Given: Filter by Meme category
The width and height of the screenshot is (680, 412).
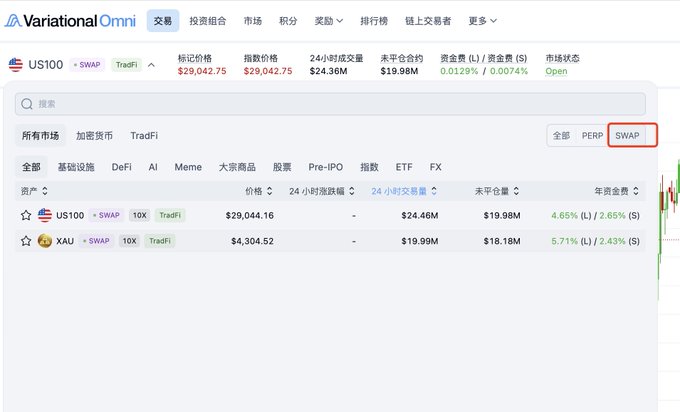Looking at the screenshot, I should (188, 167).
